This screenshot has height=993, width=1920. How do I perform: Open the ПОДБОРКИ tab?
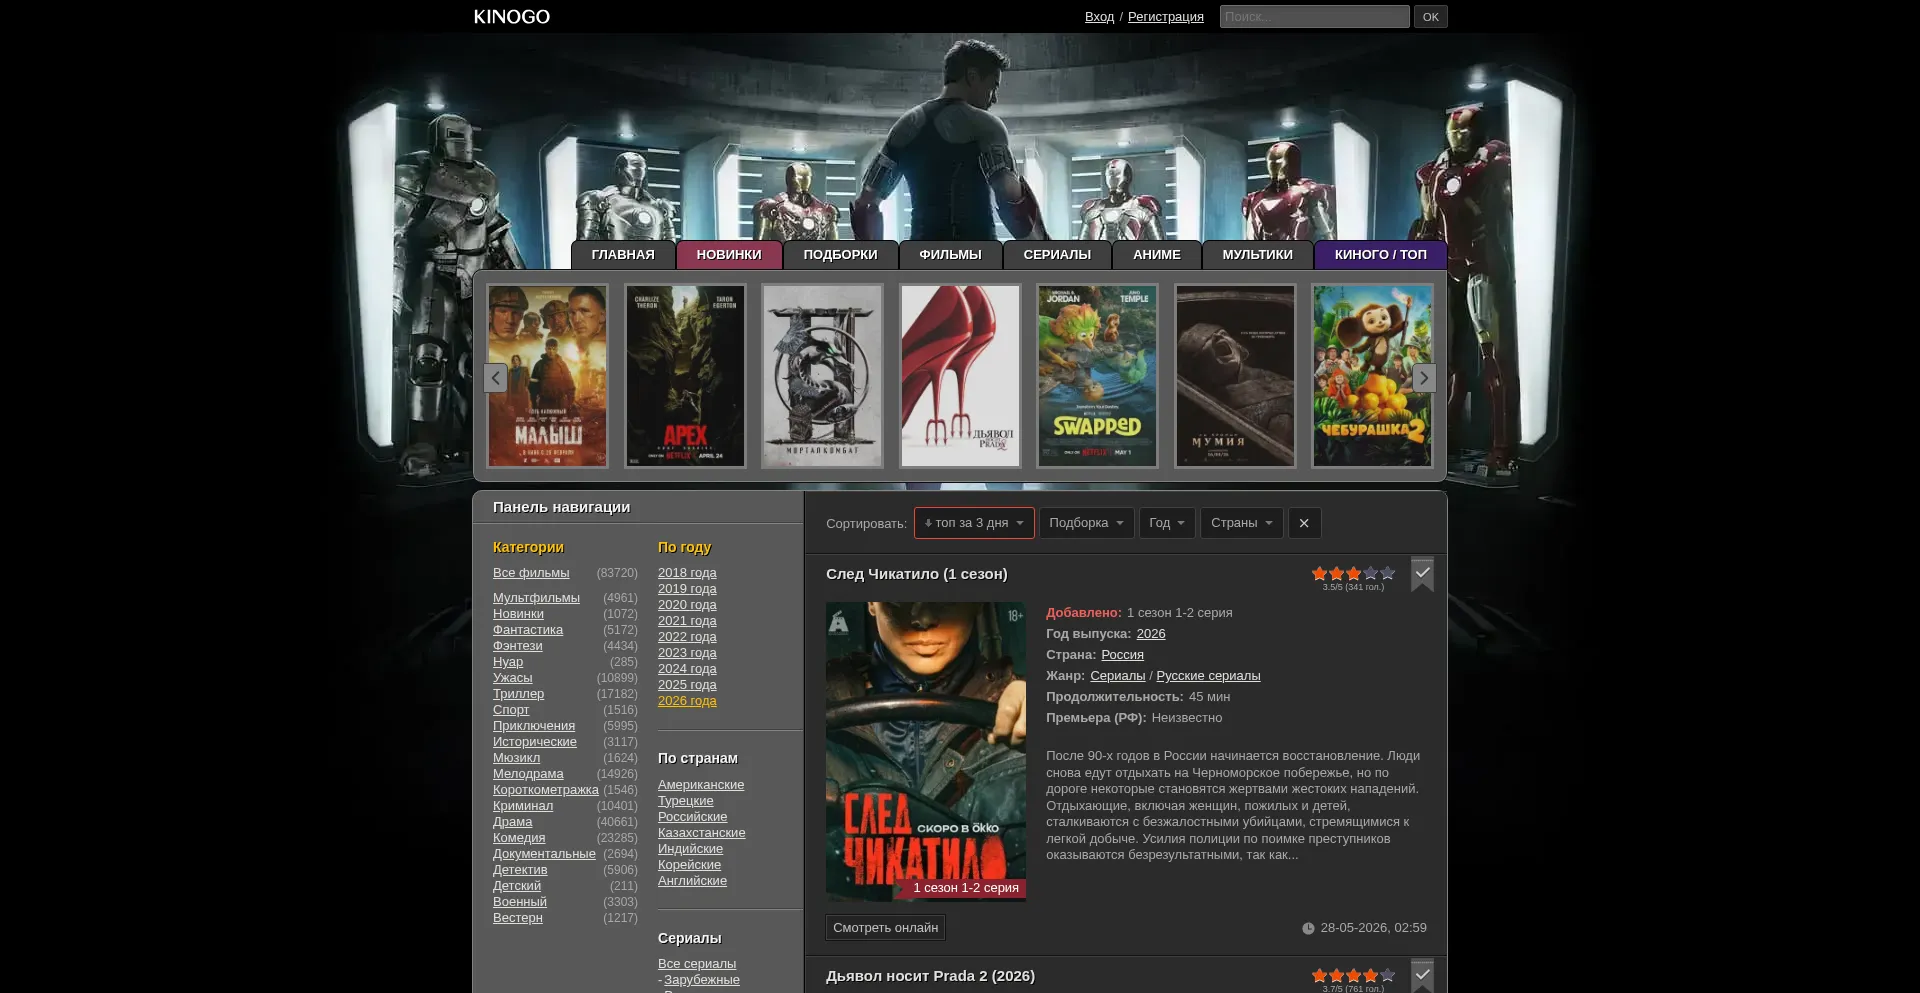click(840, 255)
